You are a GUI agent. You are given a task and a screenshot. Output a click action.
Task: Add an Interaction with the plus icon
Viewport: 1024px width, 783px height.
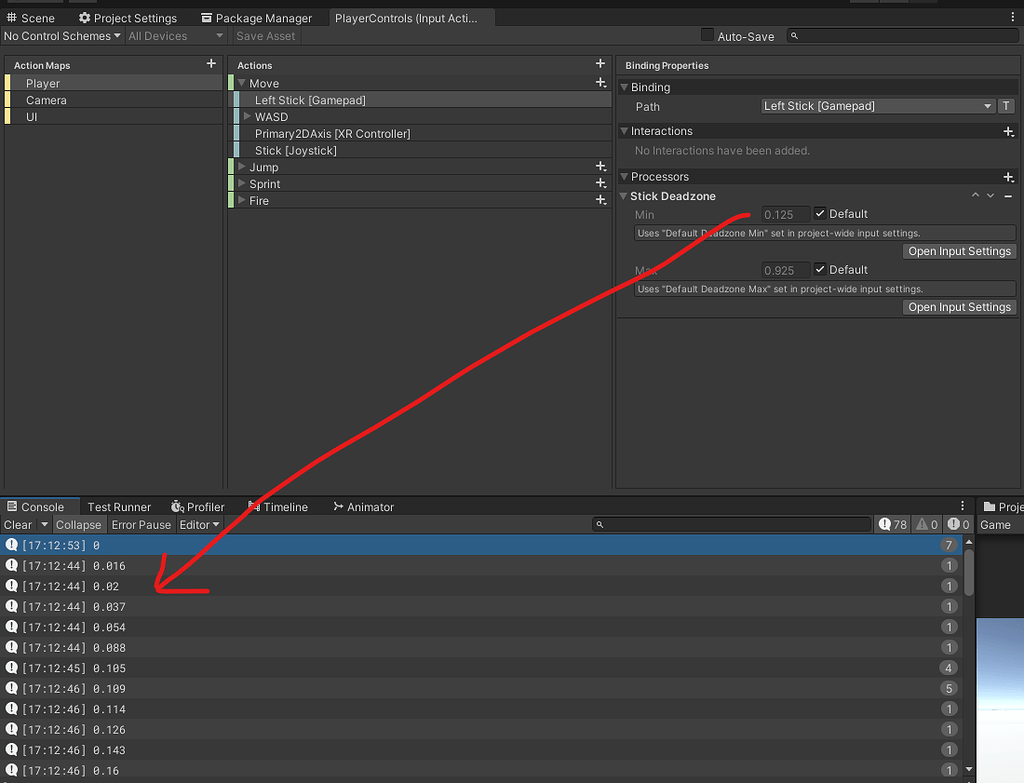coord(1008,130)
